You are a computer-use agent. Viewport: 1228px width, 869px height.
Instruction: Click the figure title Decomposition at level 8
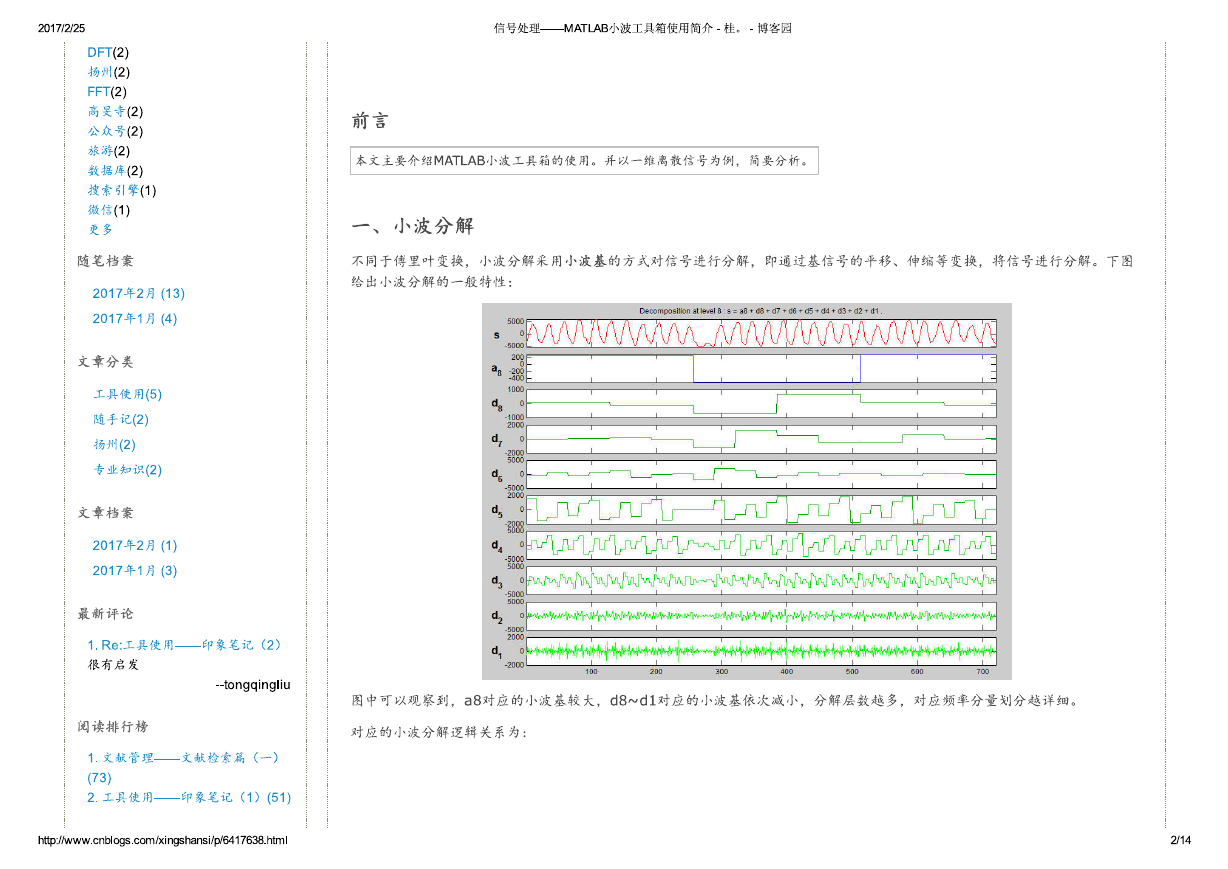760,311
